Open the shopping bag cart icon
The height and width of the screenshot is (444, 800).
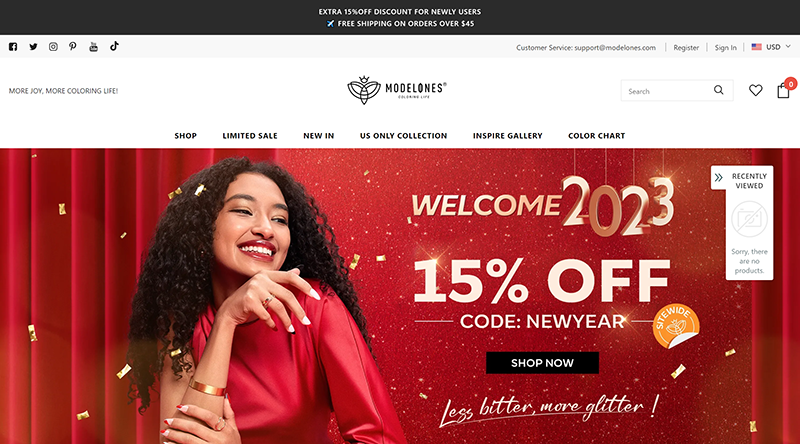[x=783, y=91]
